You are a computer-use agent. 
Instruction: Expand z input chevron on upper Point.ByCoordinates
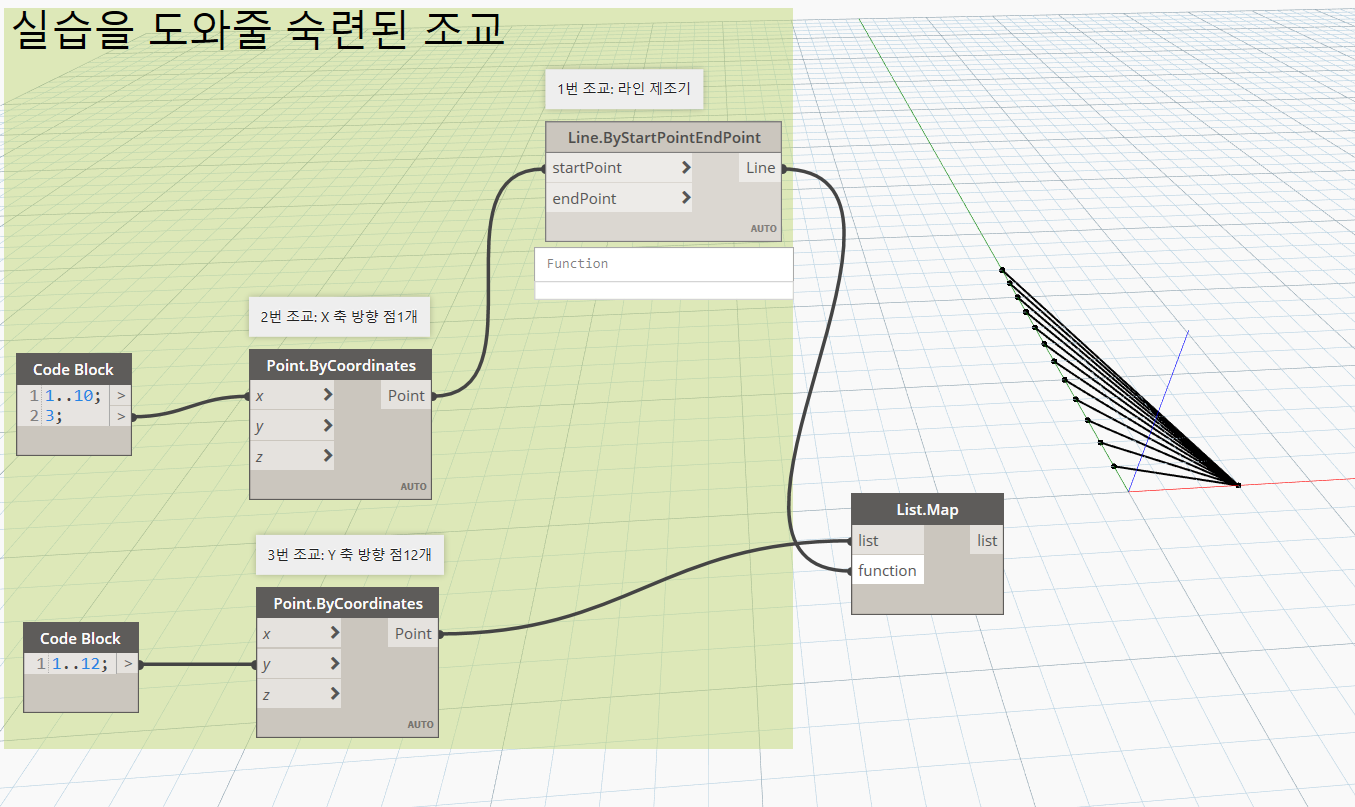pyautogui.click(x=328, y=456)
